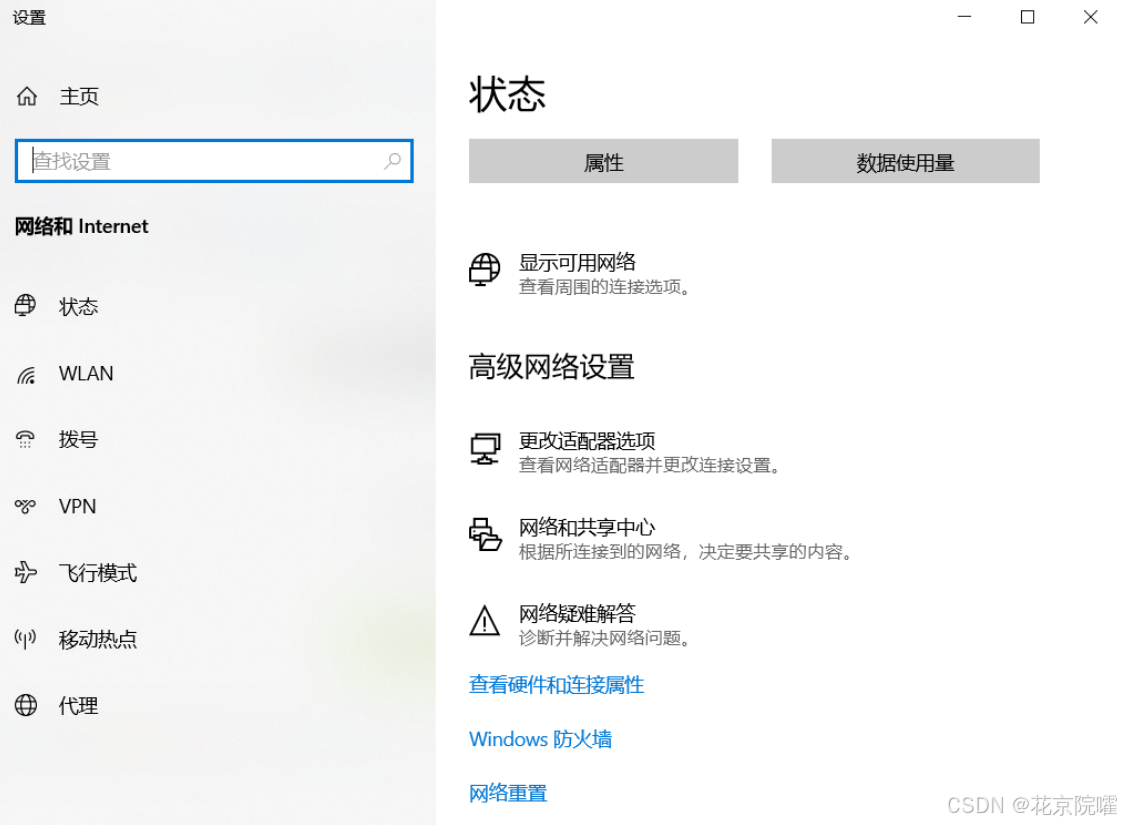The width and height of the screenshot is (1121, 825).
Task: Click the 飞行模式 airplane icon
Action: click(26, 572)
